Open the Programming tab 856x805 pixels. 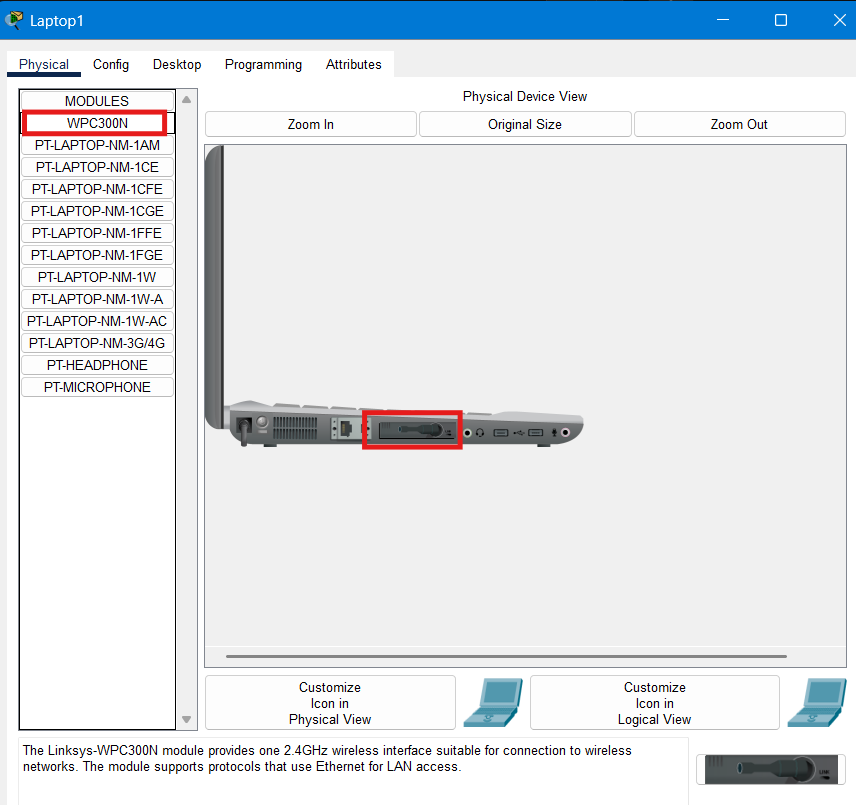coord(263,64)
